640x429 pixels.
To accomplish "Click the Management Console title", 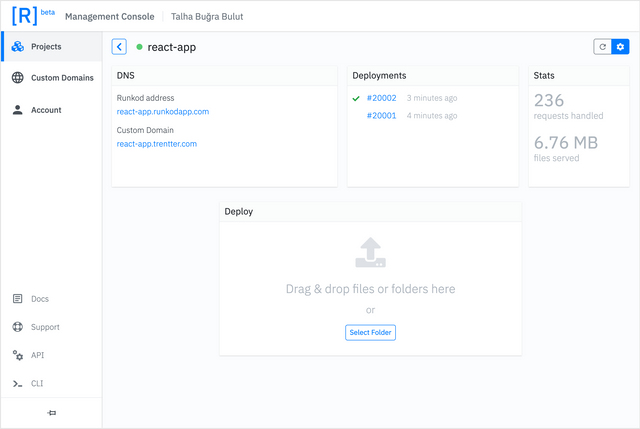I will click(110, 16).
